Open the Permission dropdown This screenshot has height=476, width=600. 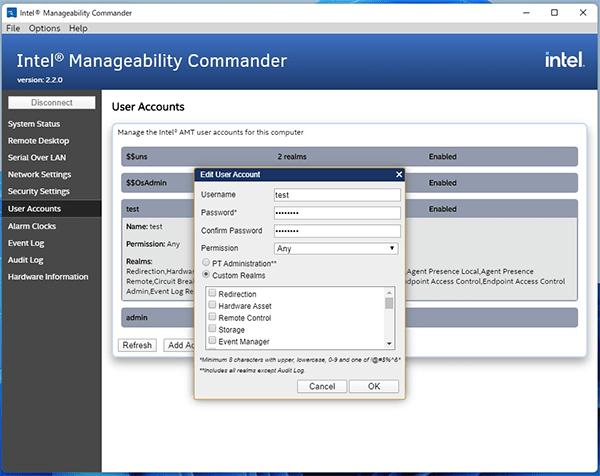(337, 248)
